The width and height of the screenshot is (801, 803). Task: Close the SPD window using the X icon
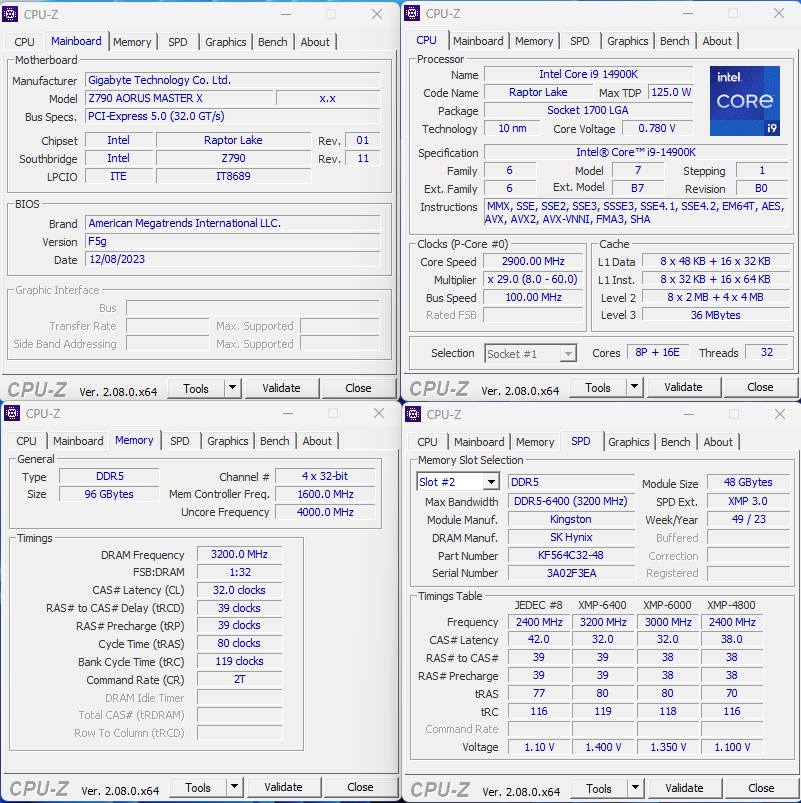pos(778,414)
